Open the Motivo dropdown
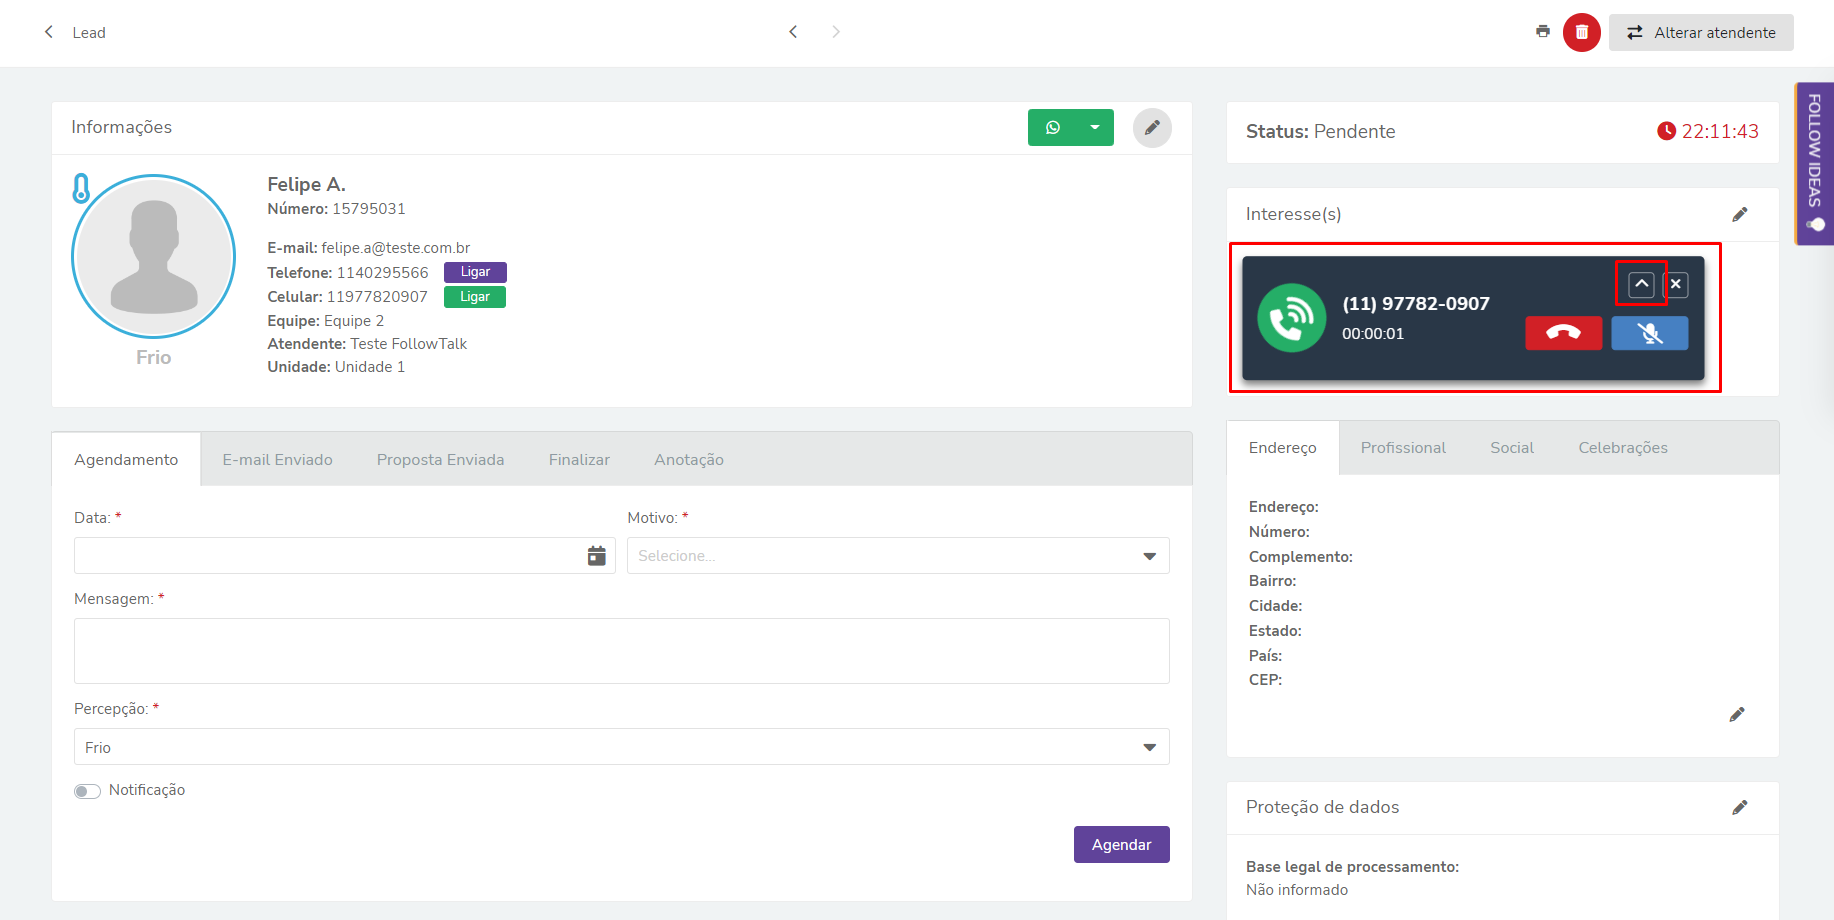This screenshot has height=920, width=1834. [x=898, y=555]
